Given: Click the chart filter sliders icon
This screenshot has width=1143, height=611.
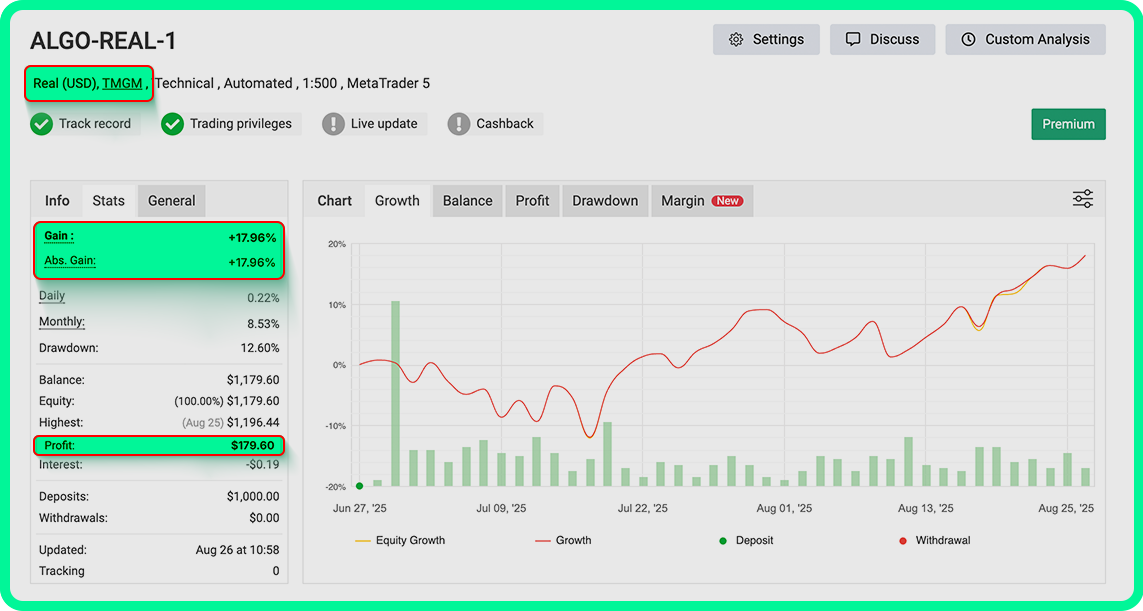Looking at the screenshot, I should coord(1082,199).
